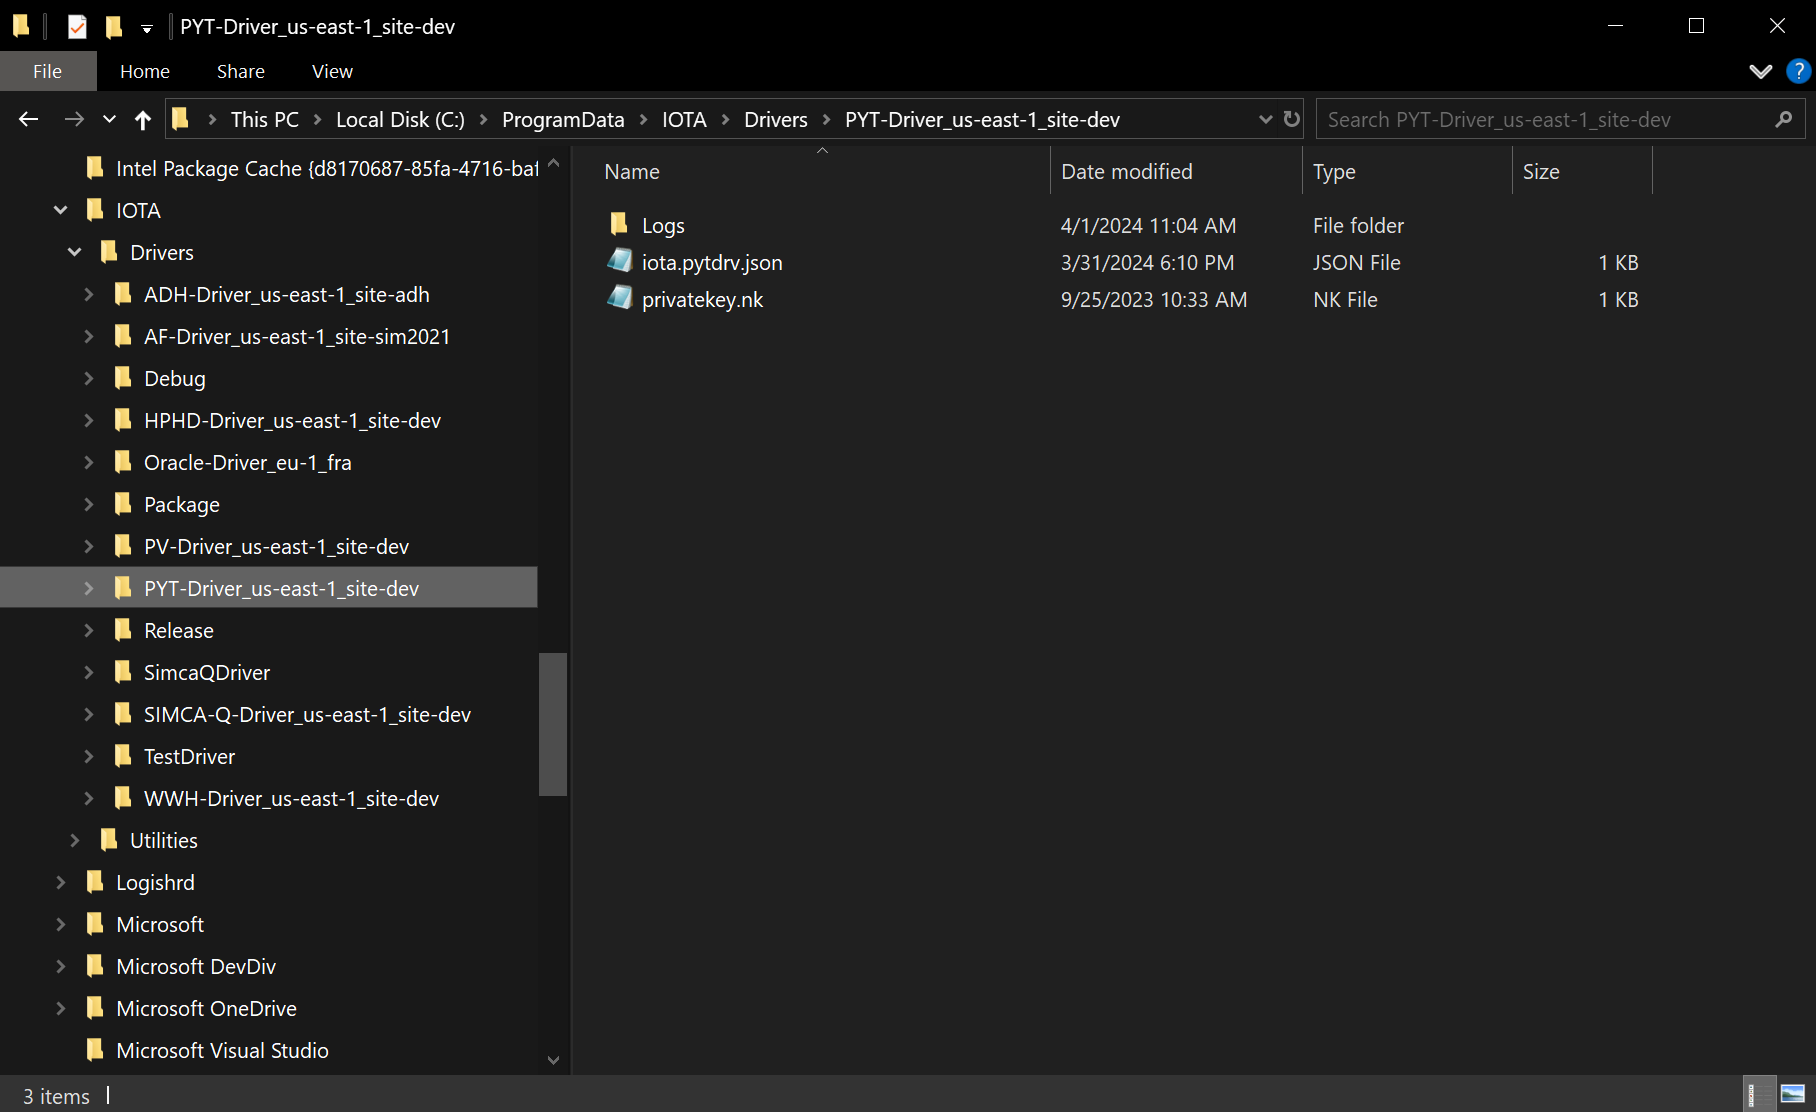Click navigation pane scroll up arrow
Viewport: 1816px width, 1112px height.
(553, 161)
